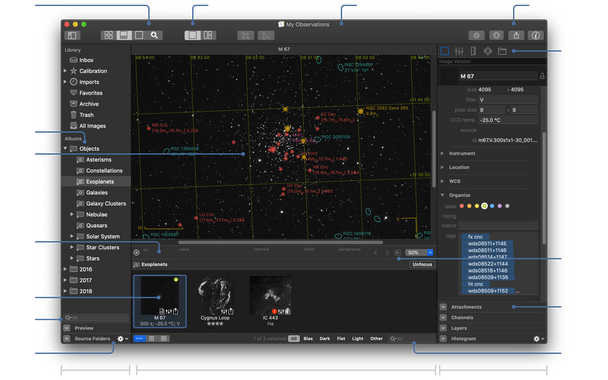This screenshot has height=380, width=608.
Task: Click the Unfocus button
Action: tap(422, 264)
